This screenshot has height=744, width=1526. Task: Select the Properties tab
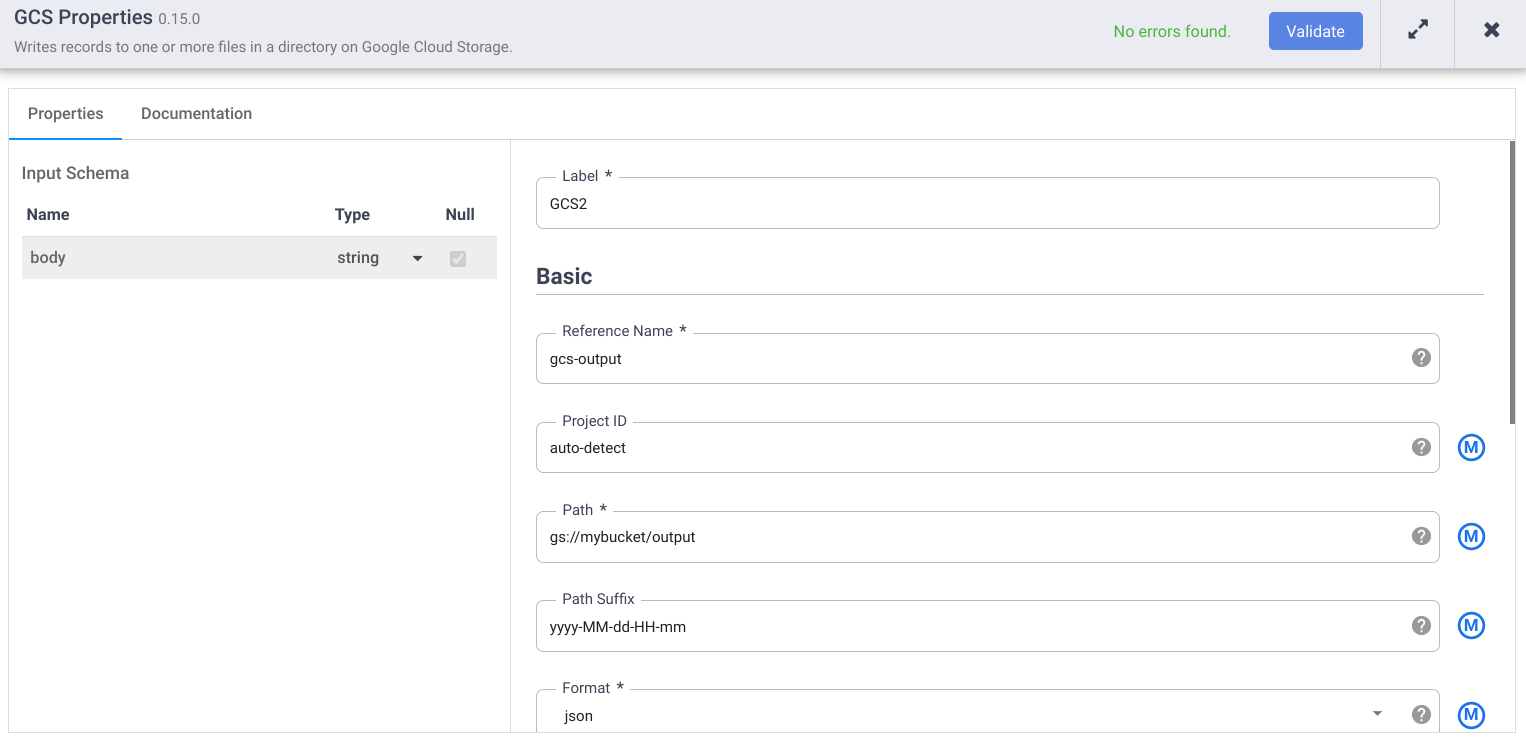tap(65, 114)
